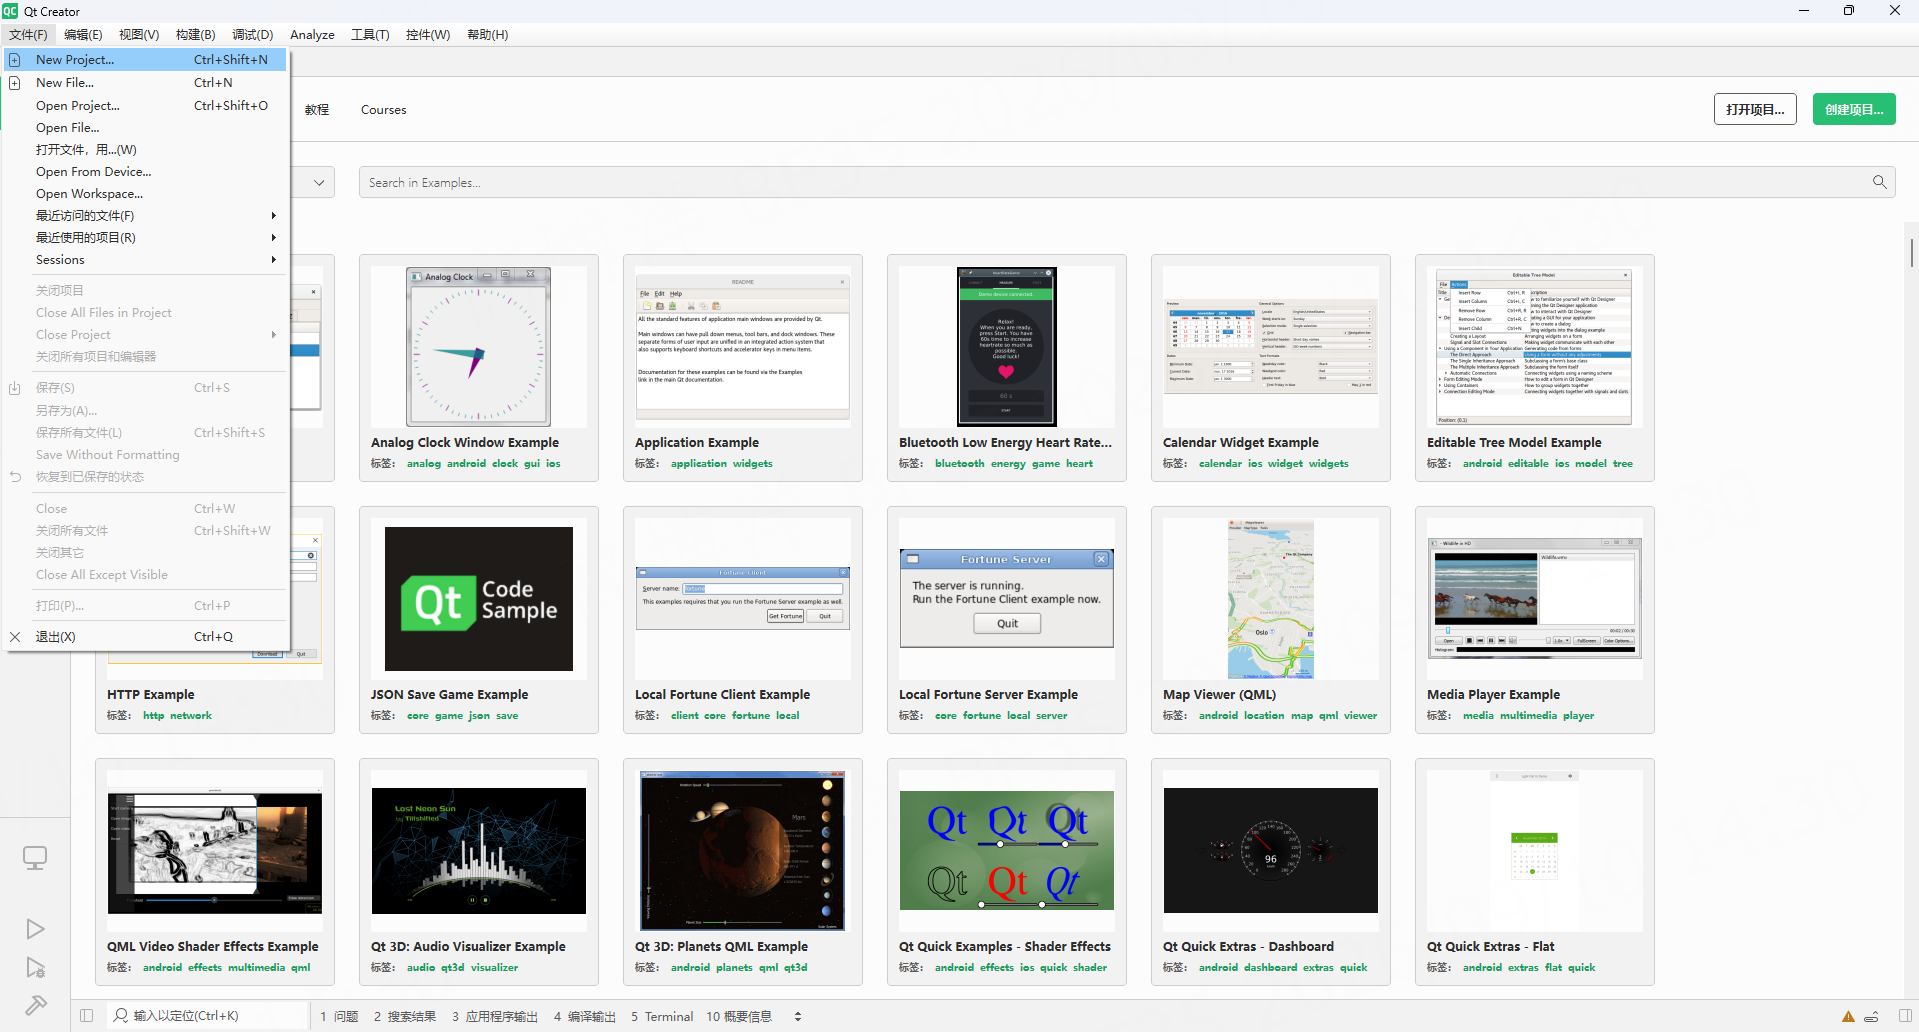Select the 打开文件，用... menu entry

[146, 150]
